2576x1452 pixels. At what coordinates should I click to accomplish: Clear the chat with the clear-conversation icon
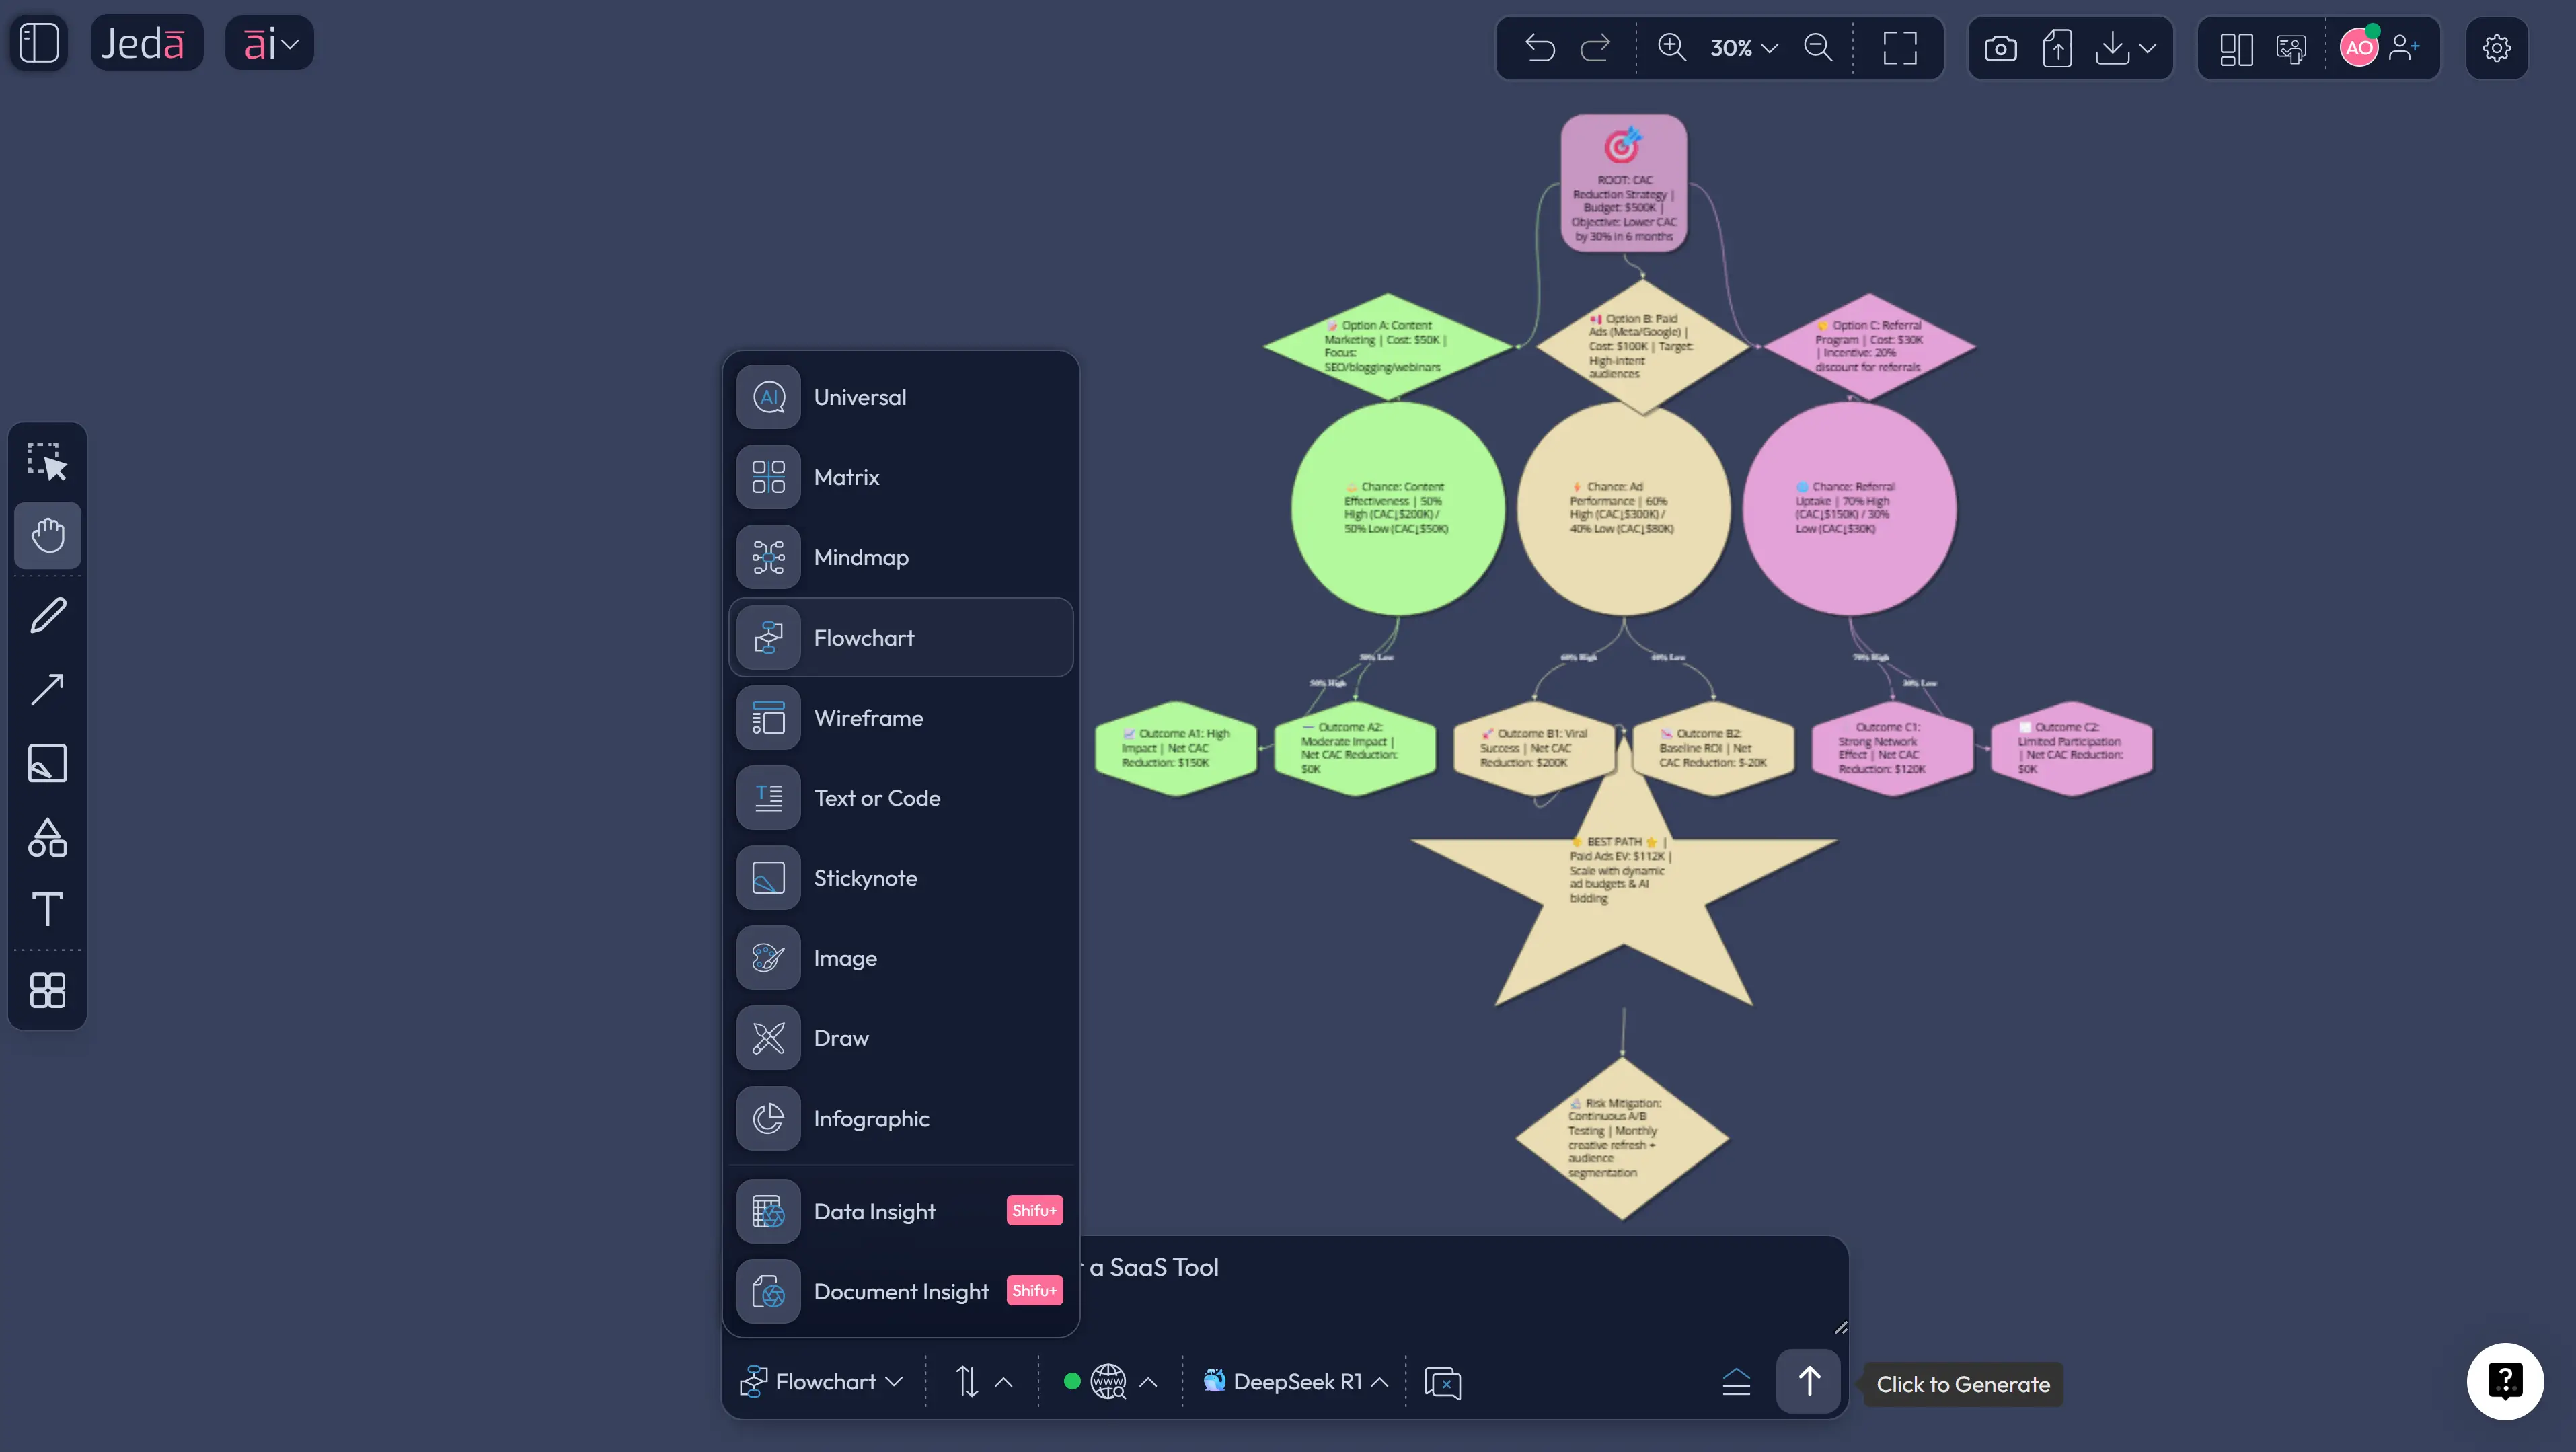tap(1443, 1382)
